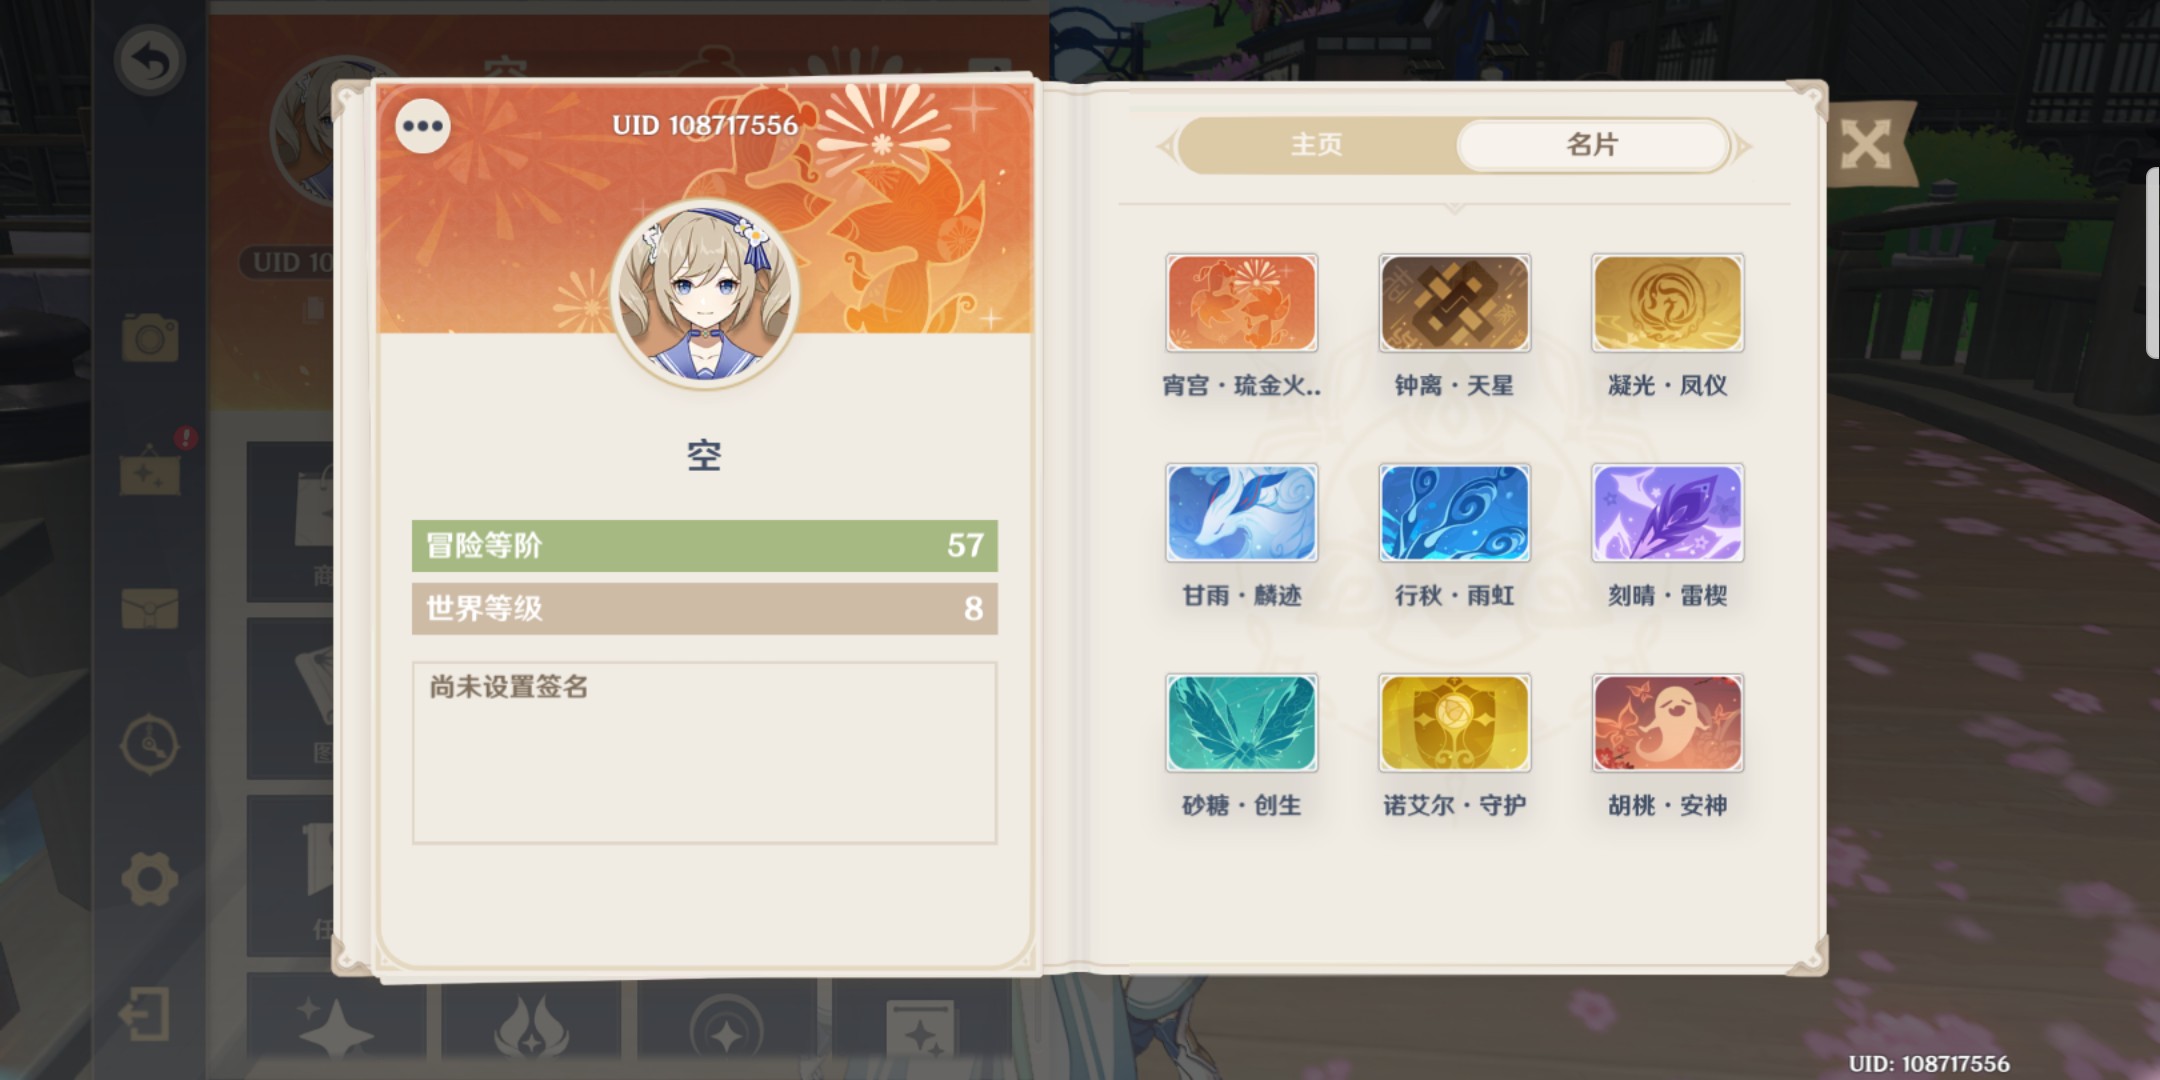Viewport: 2160px width, 1080px height.
Task: Click the back arrow icon
Action: [150, 60]
